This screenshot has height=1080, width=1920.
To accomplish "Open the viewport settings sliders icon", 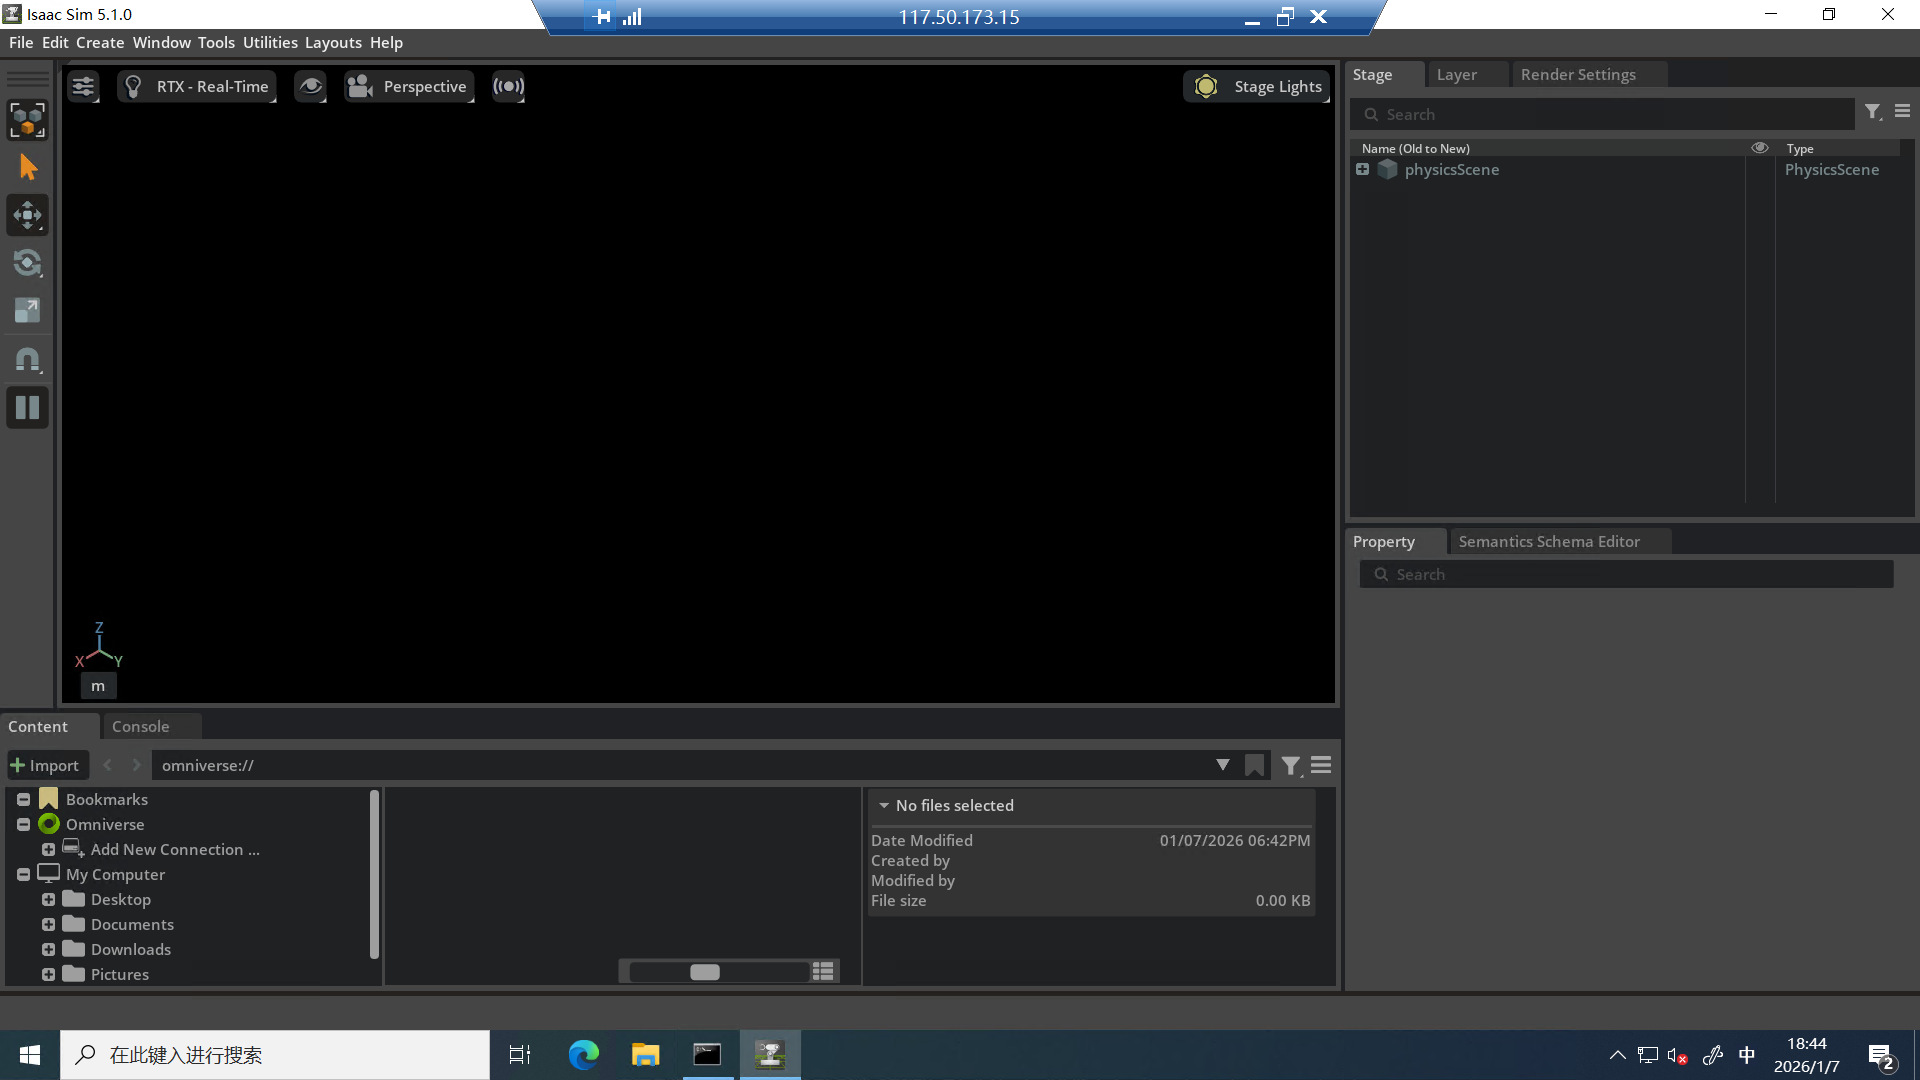I will (83, 87).
